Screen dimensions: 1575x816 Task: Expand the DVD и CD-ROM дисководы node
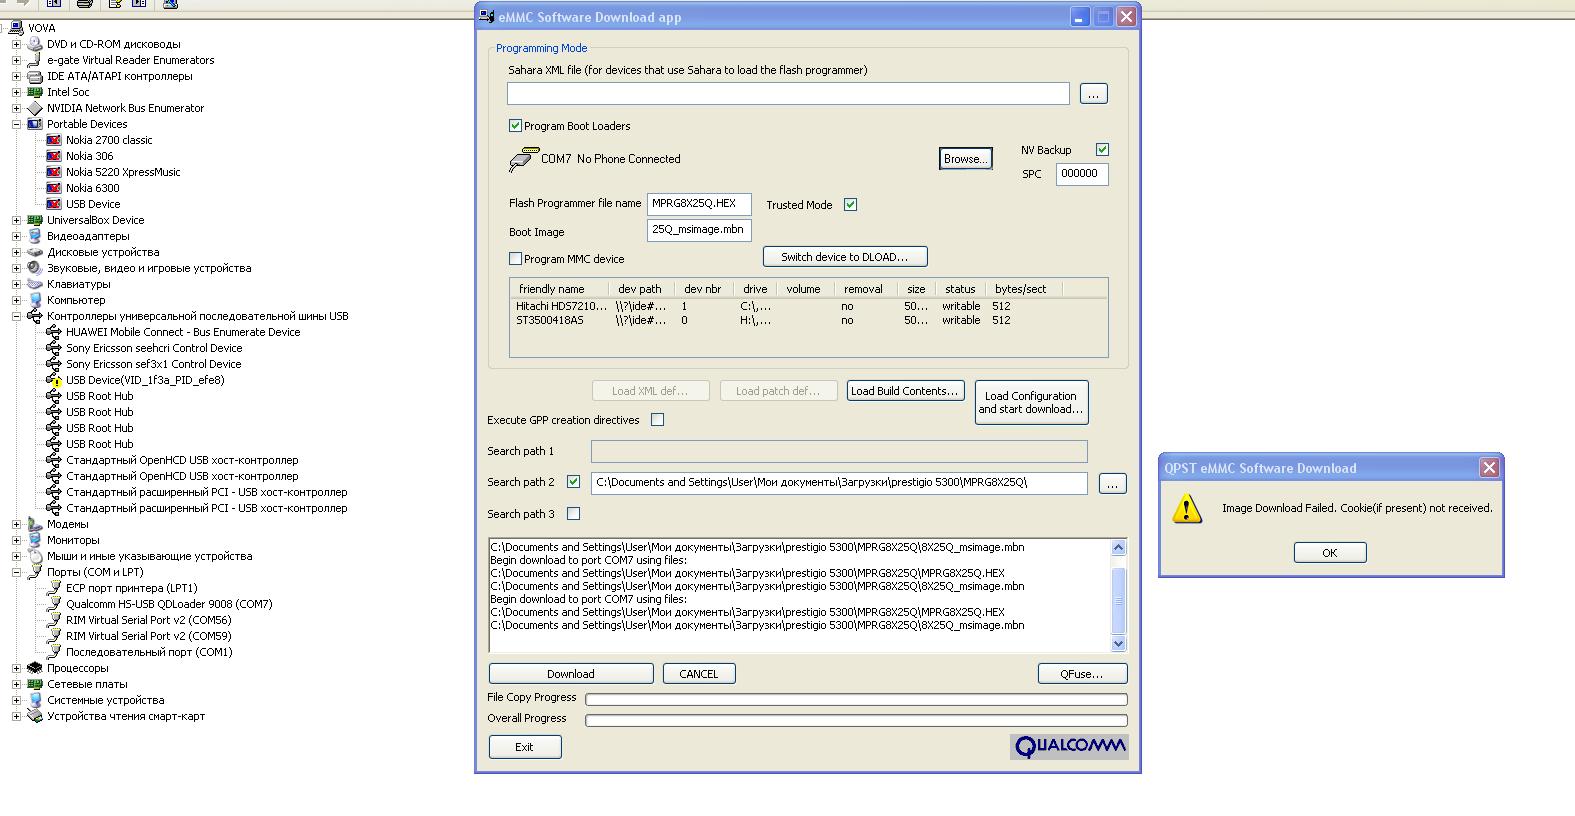[x=16, y=44]
